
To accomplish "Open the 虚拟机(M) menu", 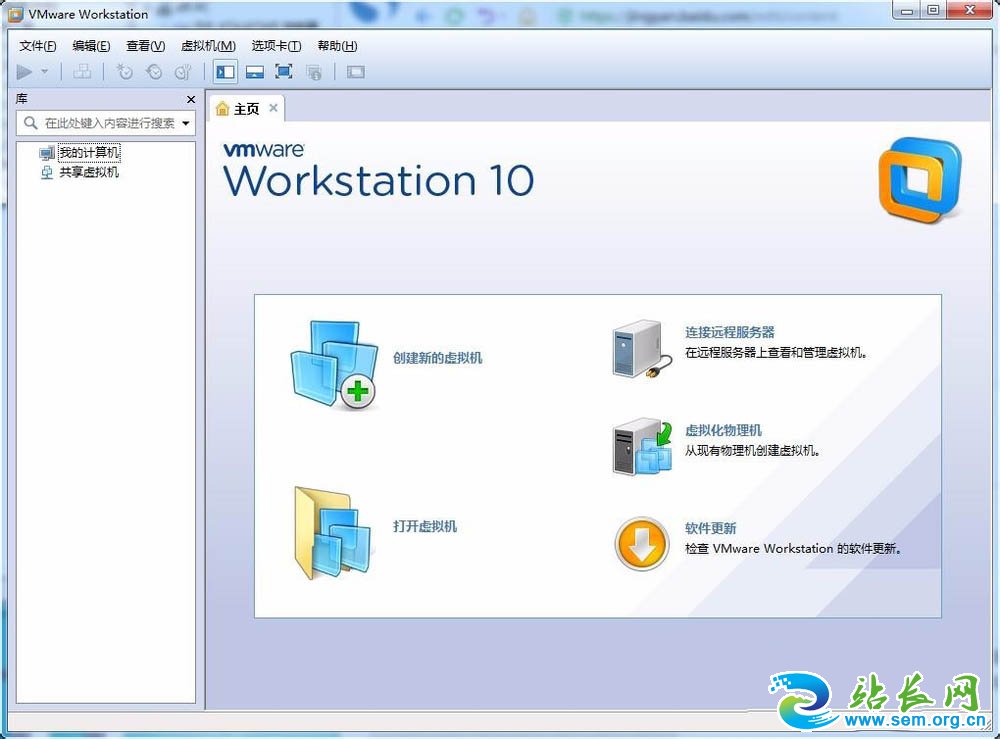I will [x=209, y=46].
